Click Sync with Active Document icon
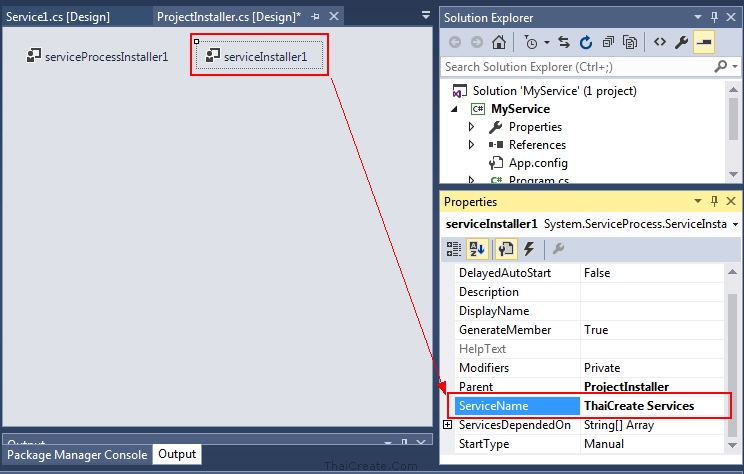This screenshot has height=474, width=744. [564, 42]
